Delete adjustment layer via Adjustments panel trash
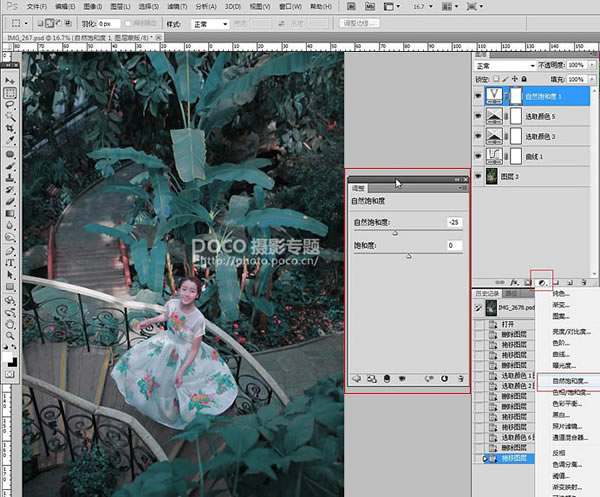Screen dimensions: 600x497 461,379
